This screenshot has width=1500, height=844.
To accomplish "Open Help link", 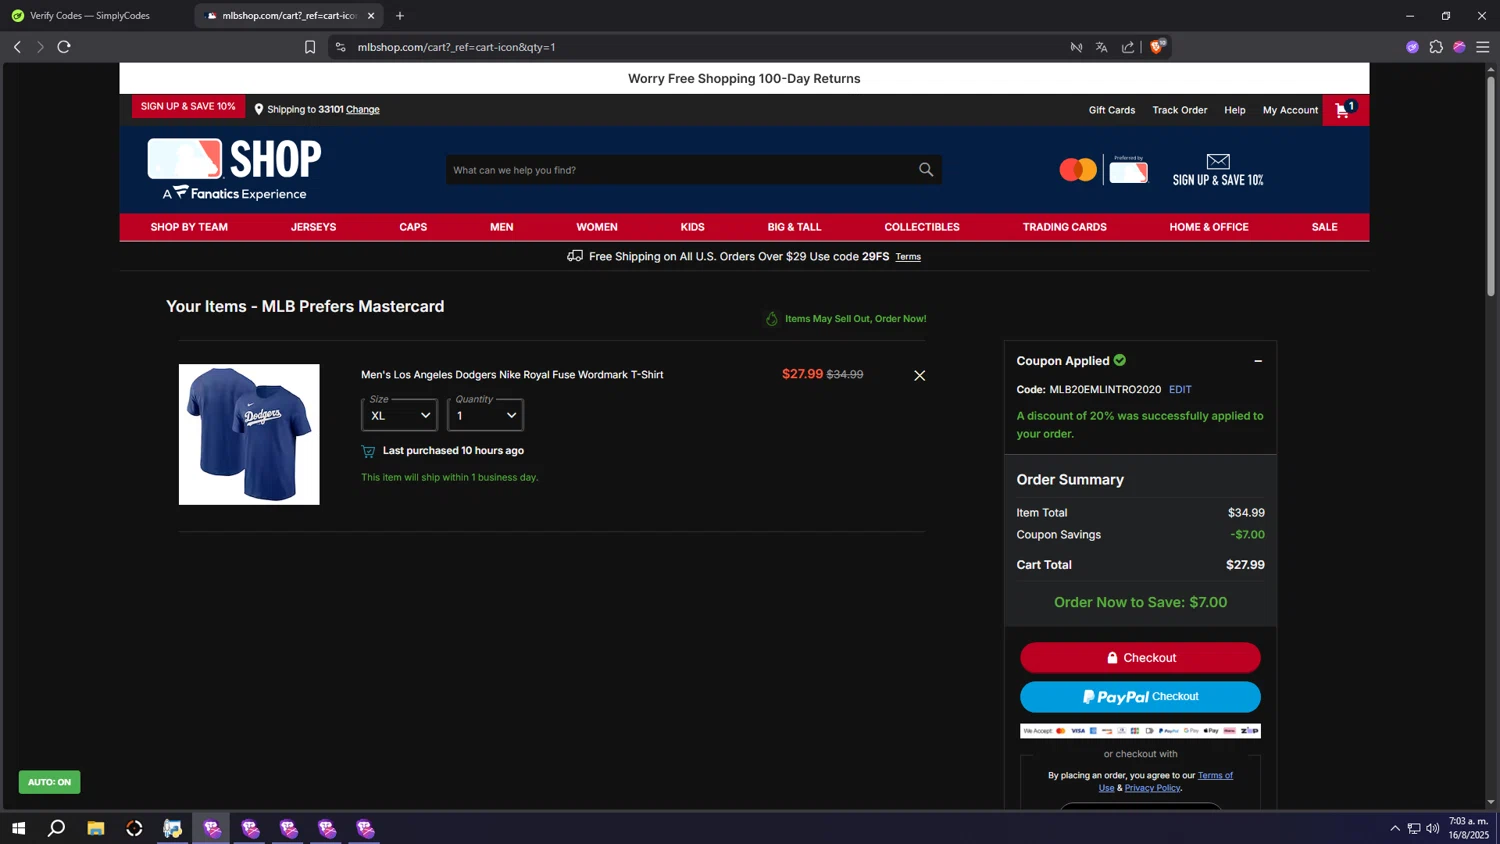I will (x=1235, y=110).
